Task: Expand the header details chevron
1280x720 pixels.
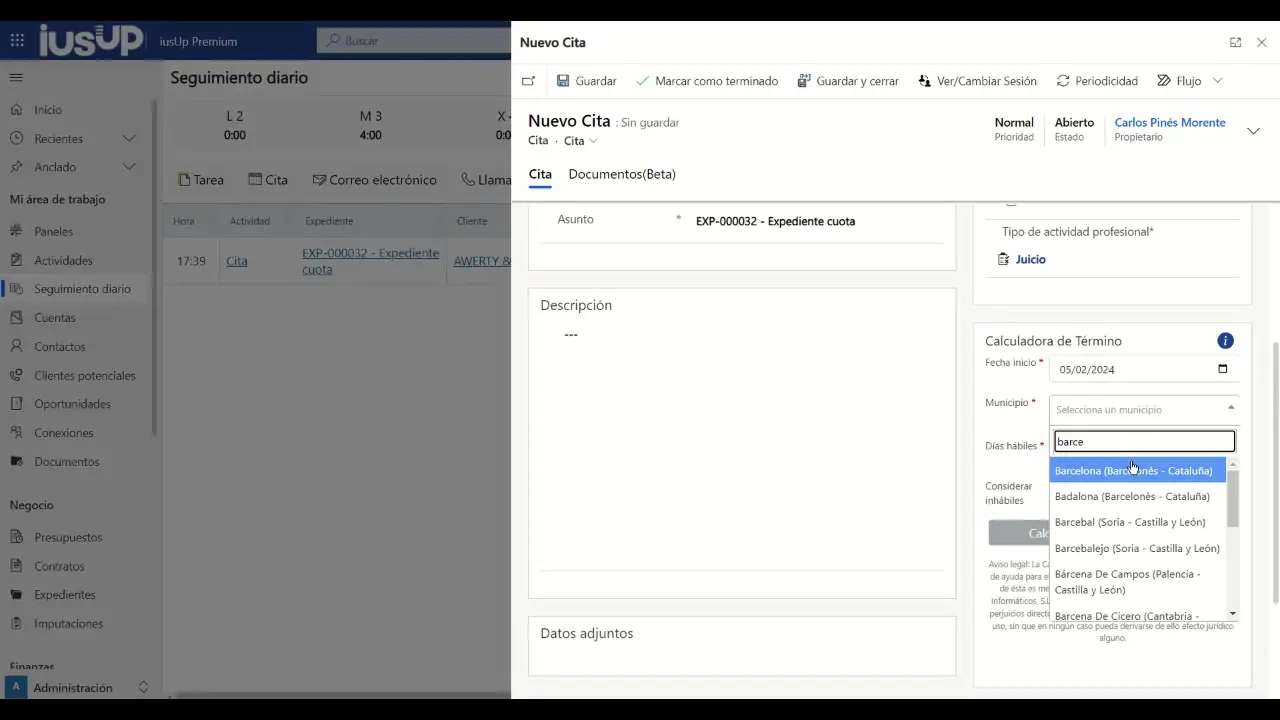Action: click(1253, 131)
